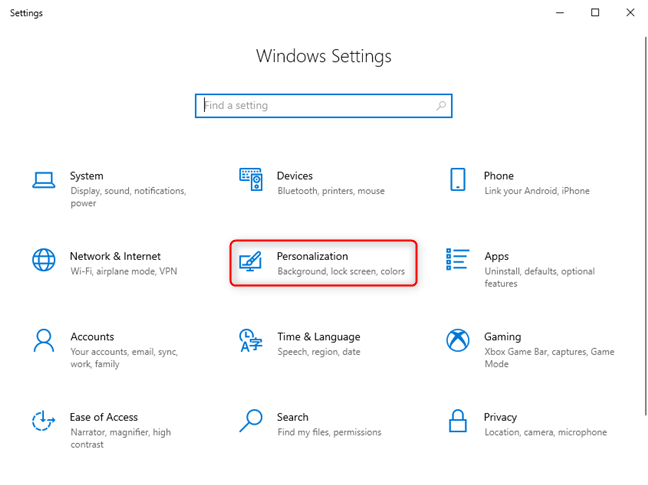Minimize the Settings window

560,12
